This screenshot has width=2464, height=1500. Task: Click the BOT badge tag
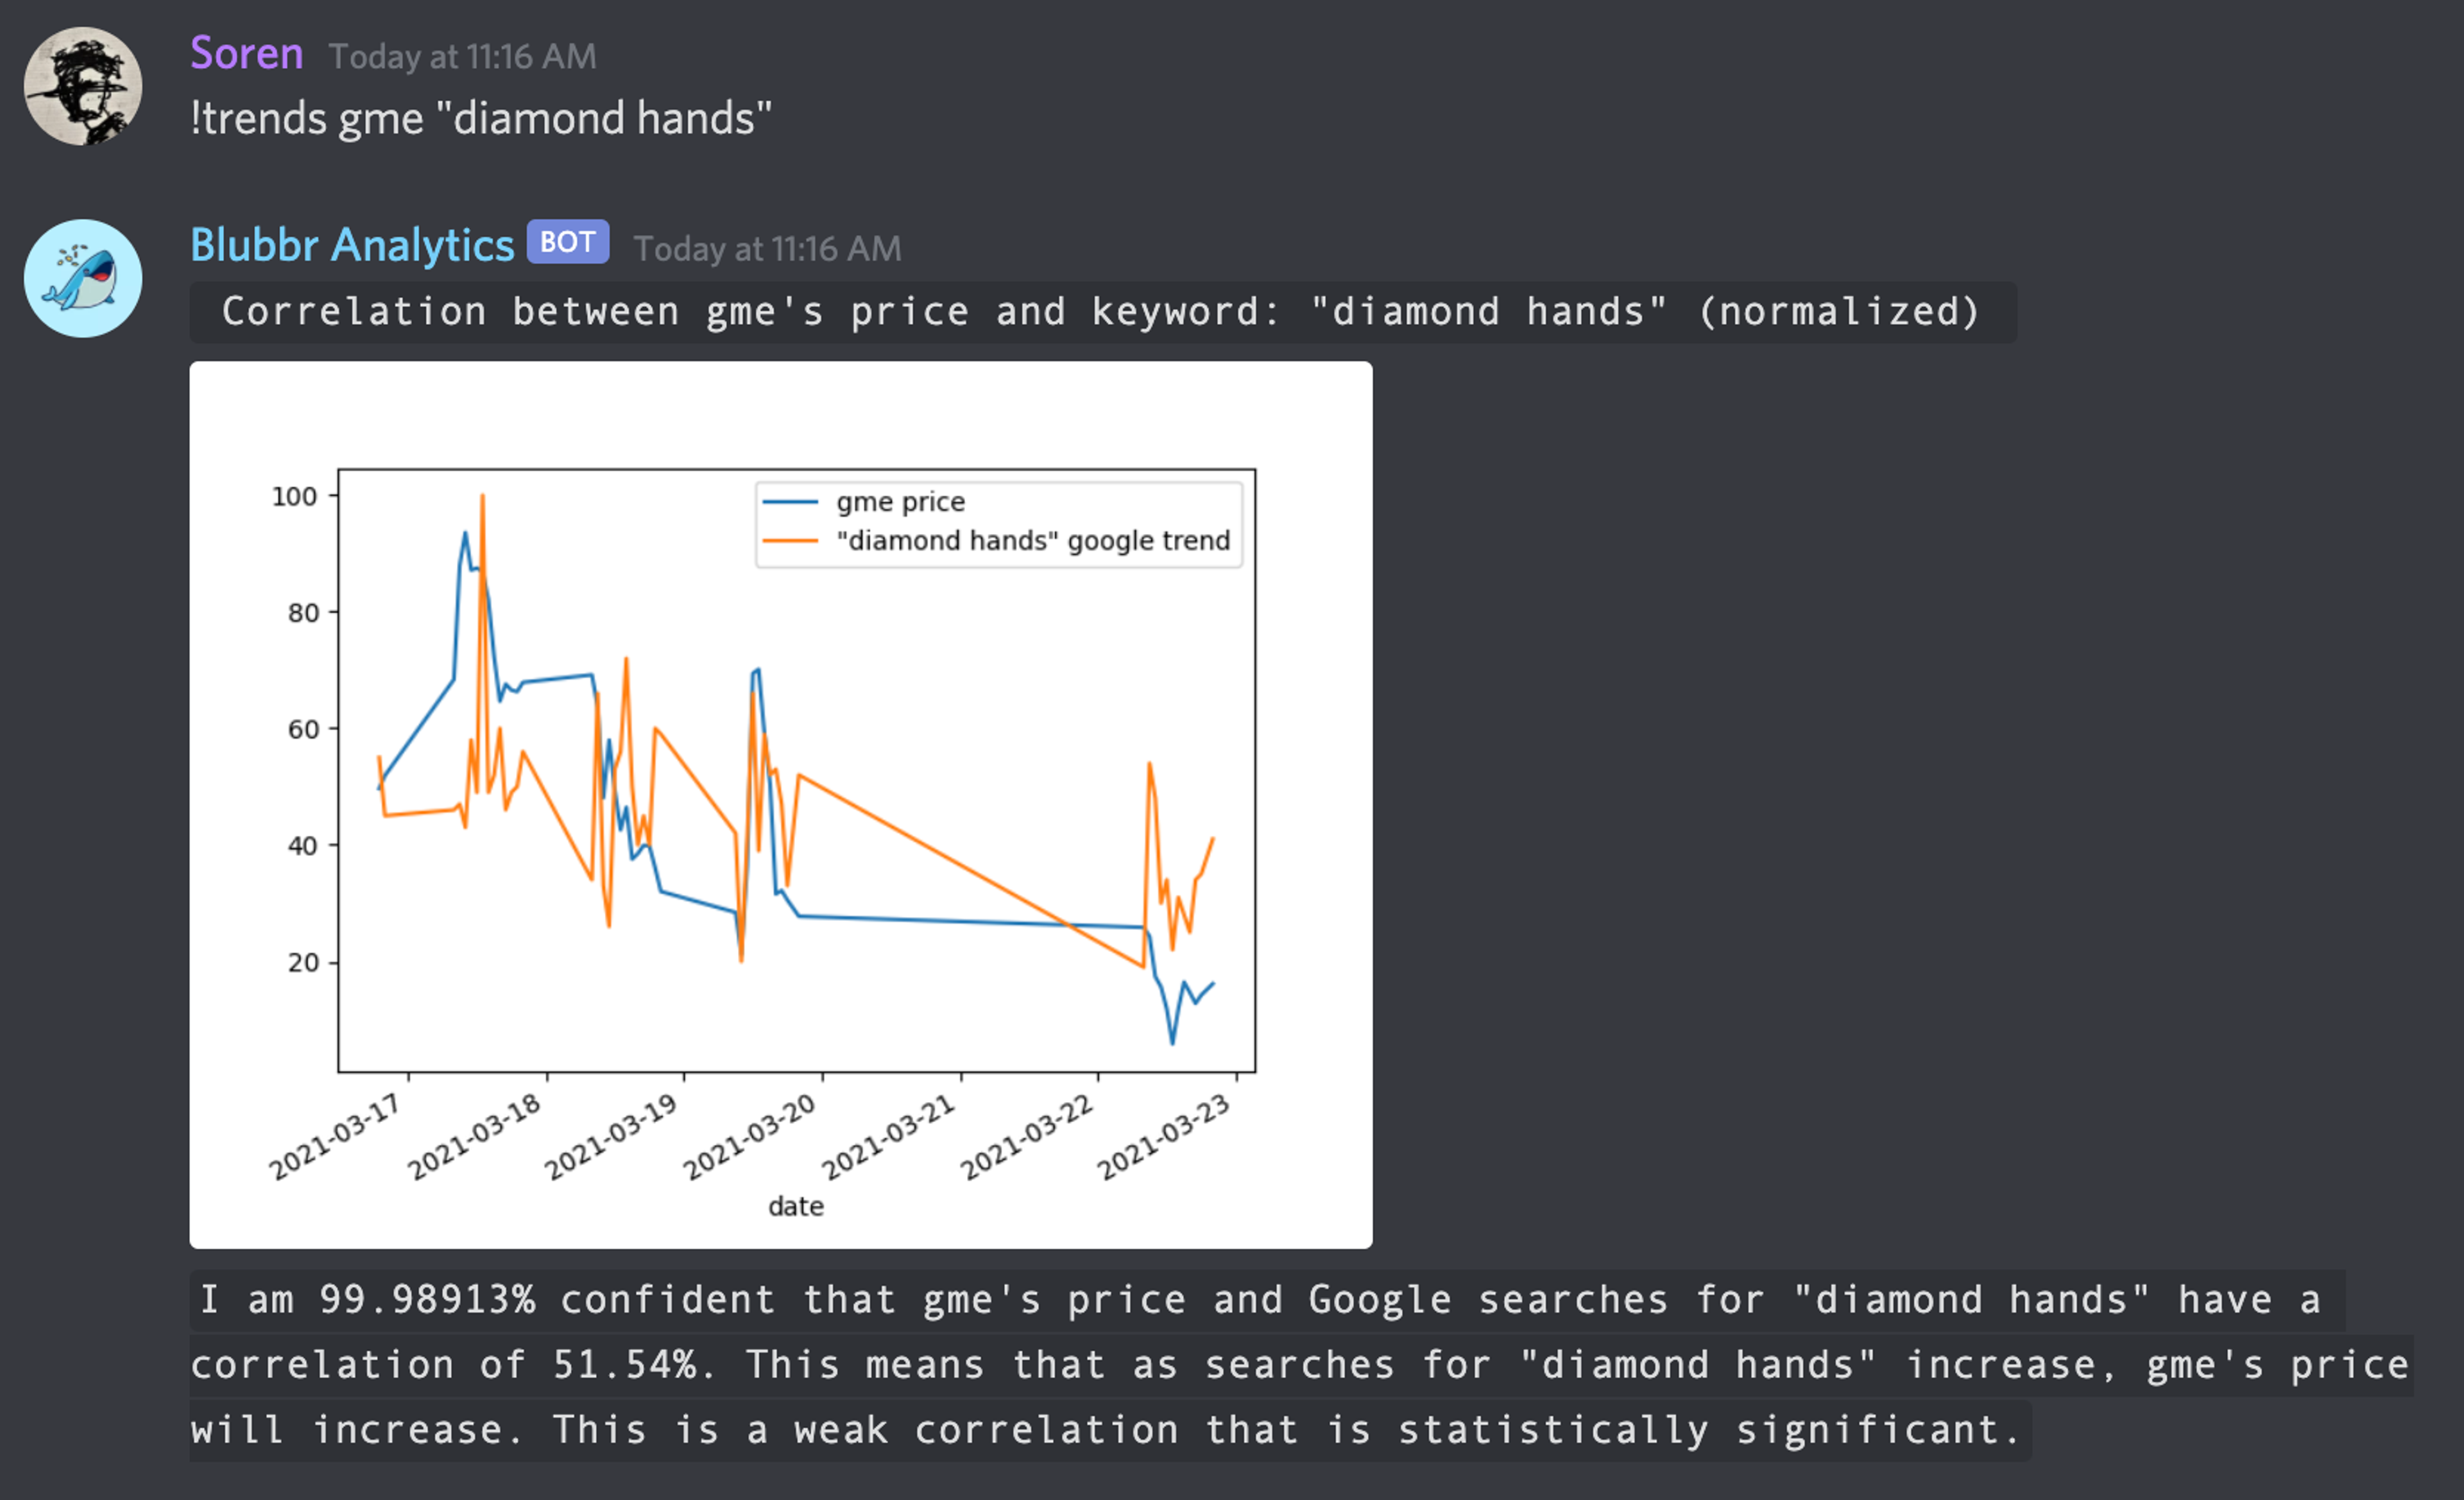click(x=568, y=242)
